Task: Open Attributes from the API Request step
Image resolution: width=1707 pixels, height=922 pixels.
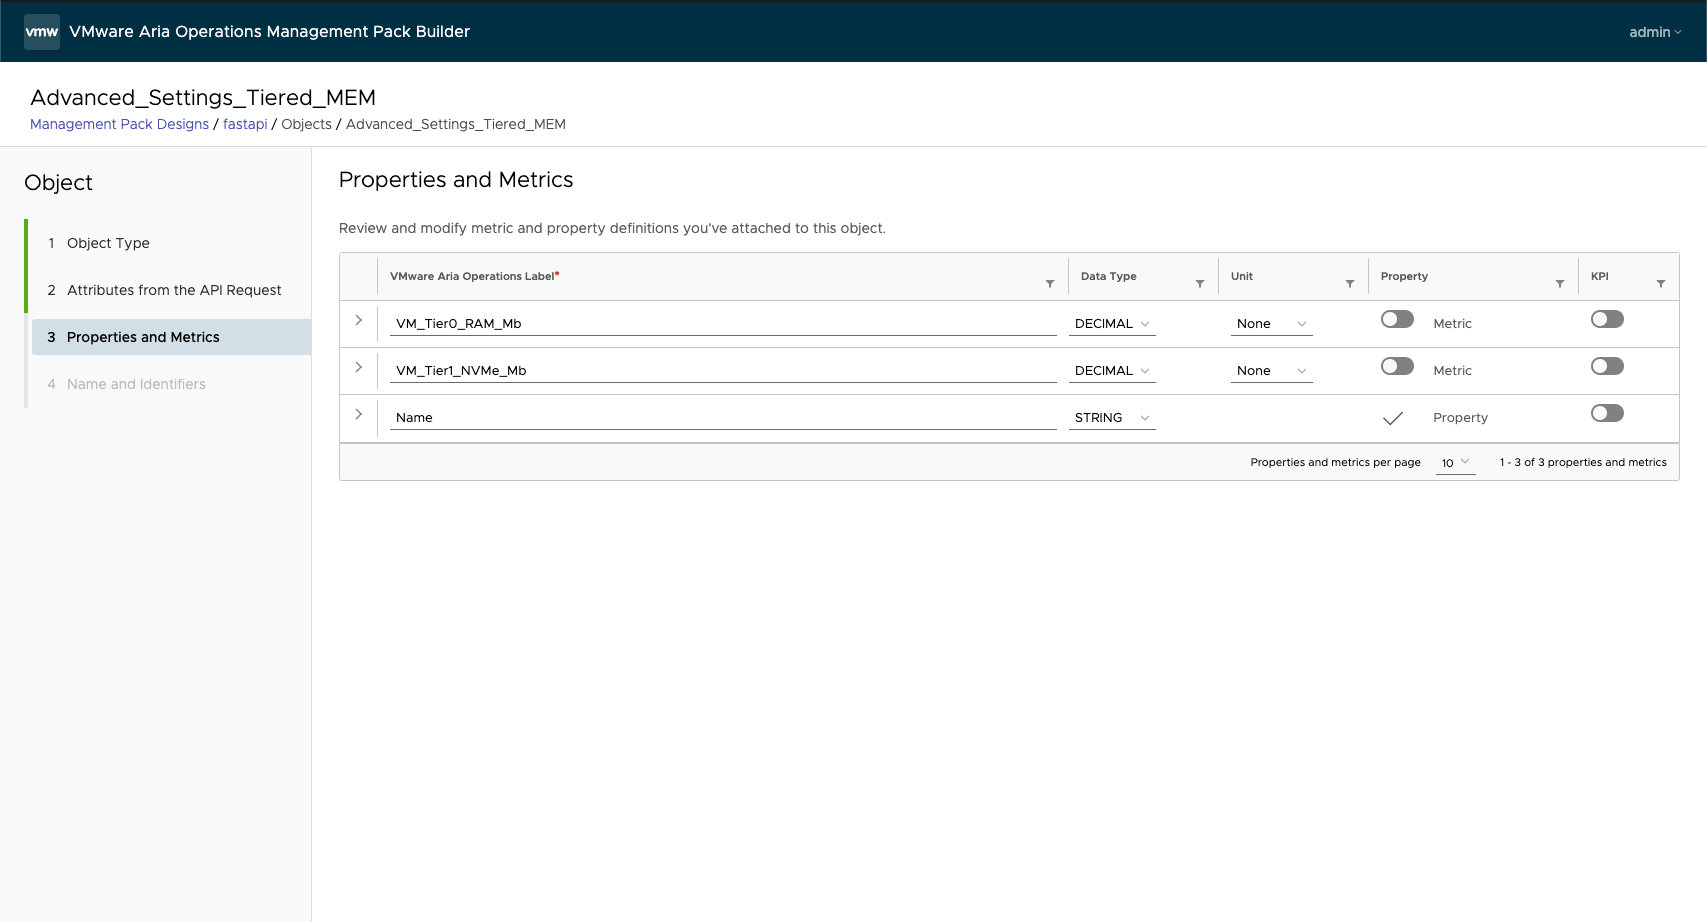Action: [174, 290]
